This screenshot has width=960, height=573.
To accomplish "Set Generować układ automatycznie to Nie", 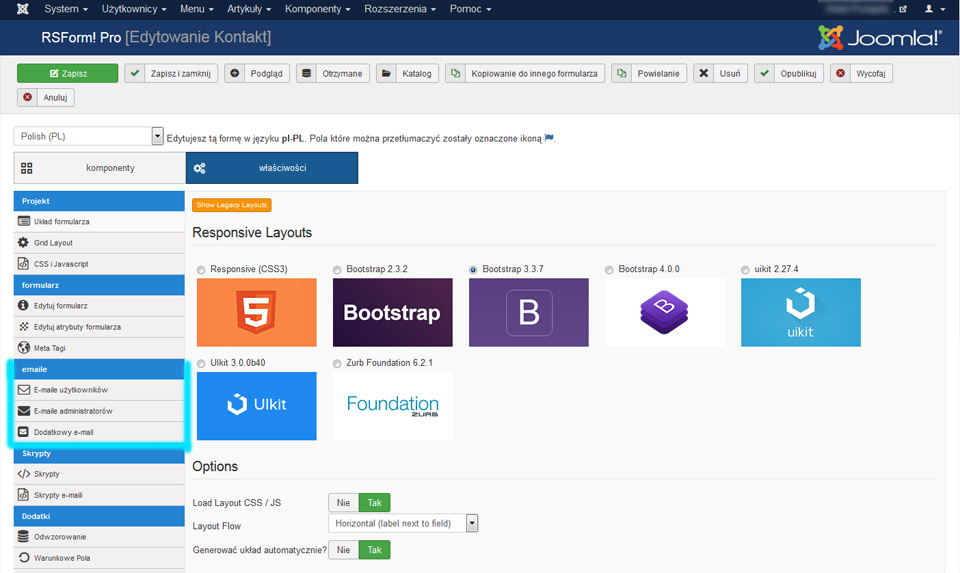I will [x=343, y=550].
